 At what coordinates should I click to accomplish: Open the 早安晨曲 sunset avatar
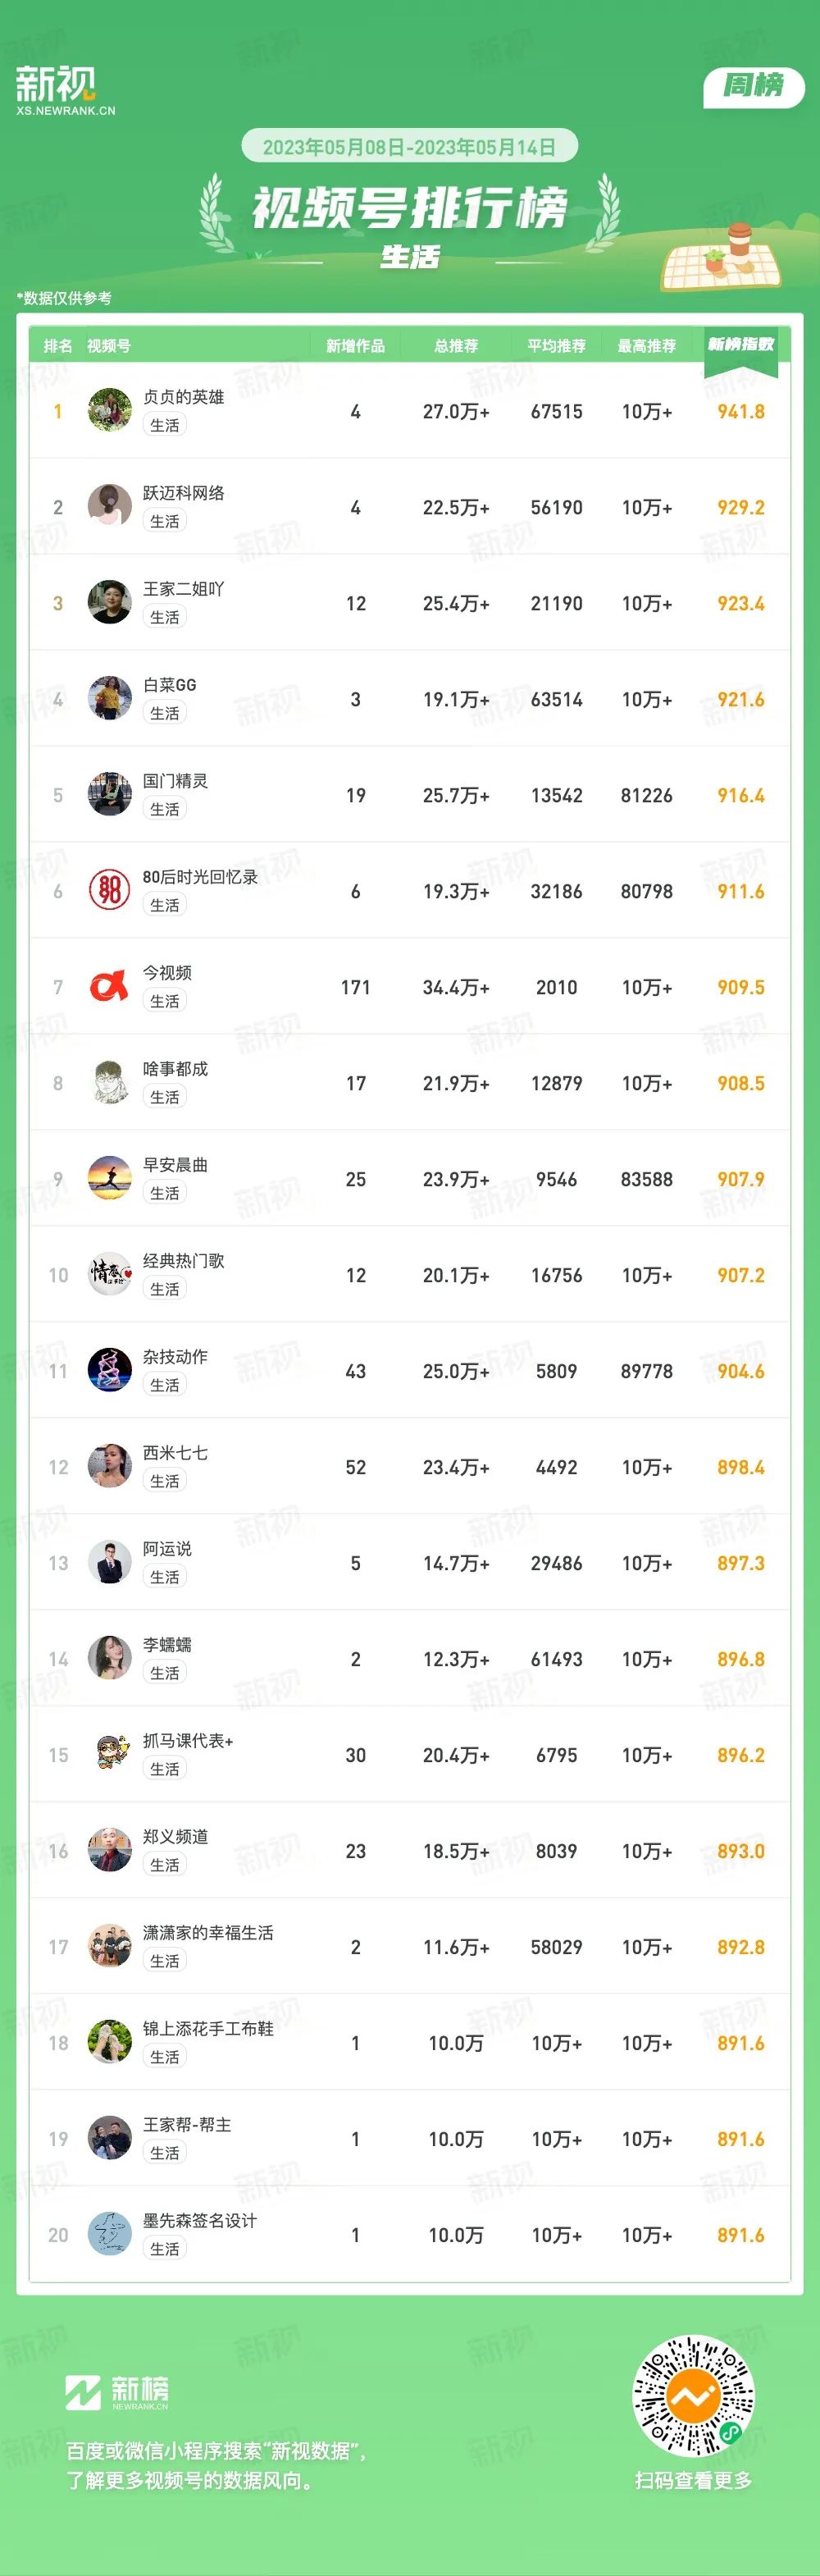coord(110,1178)
